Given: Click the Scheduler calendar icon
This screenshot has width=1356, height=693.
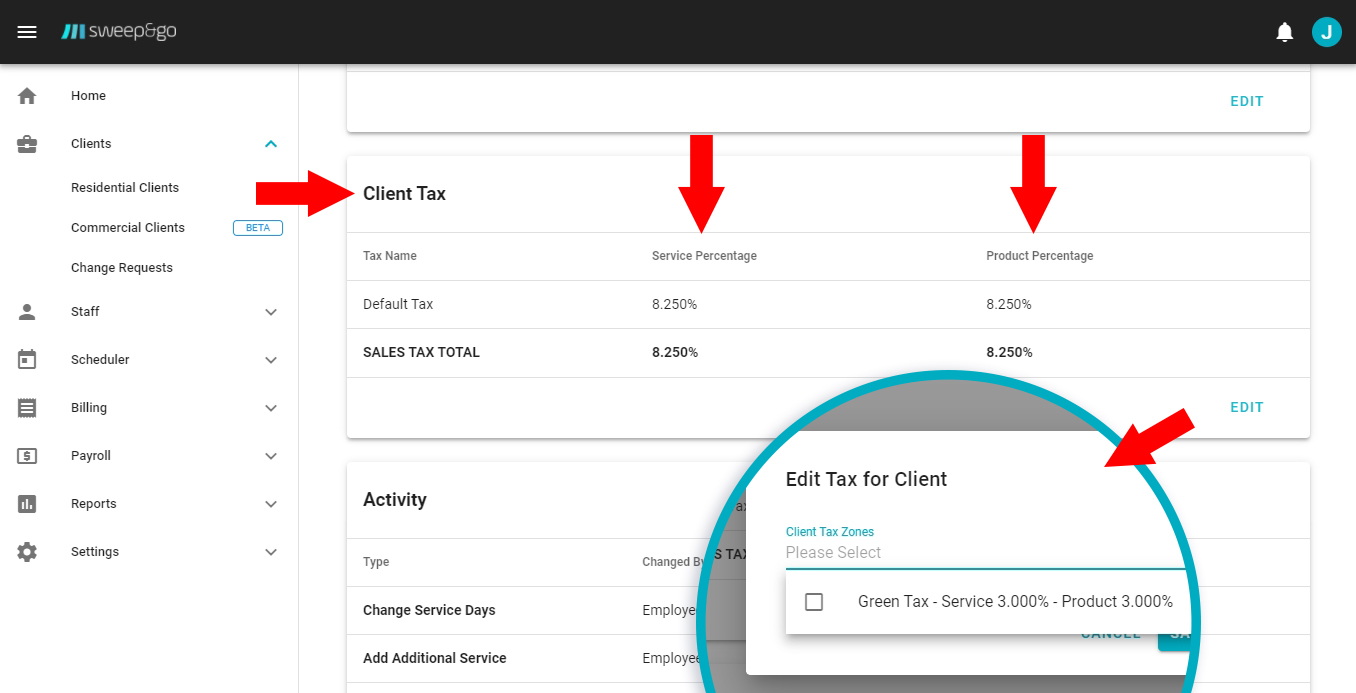Looking at the screenshot, I should [27, 360].
